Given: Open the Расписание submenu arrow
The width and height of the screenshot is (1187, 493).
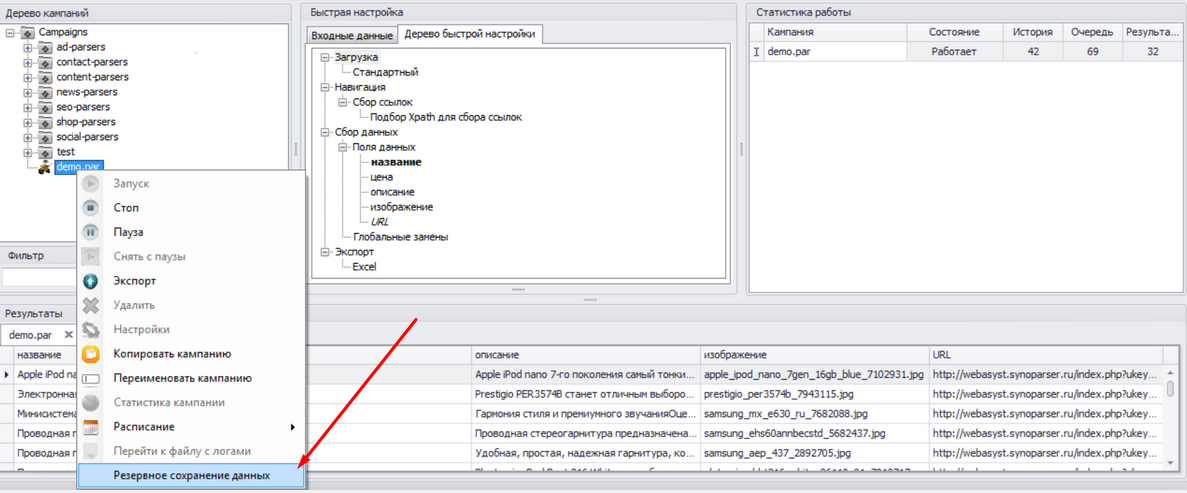Looking at the screenshot, I should (292, 427).
